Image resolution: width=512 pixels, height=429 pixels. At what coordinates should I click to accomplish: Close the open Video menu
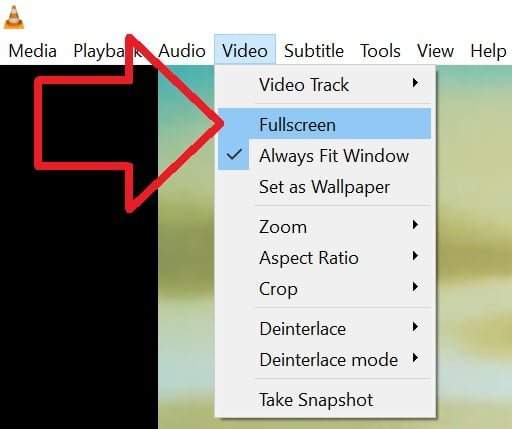pyautogui.click(x=245, y=49)
